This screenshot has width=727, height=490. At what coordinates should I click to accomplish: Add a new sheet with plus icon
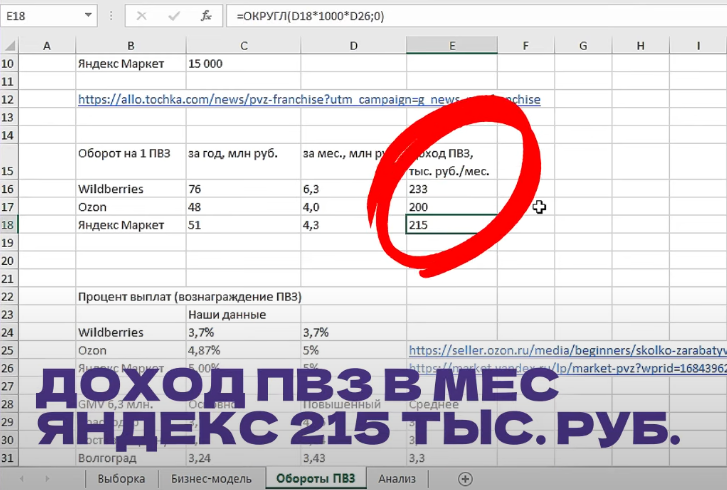(465, 478)
